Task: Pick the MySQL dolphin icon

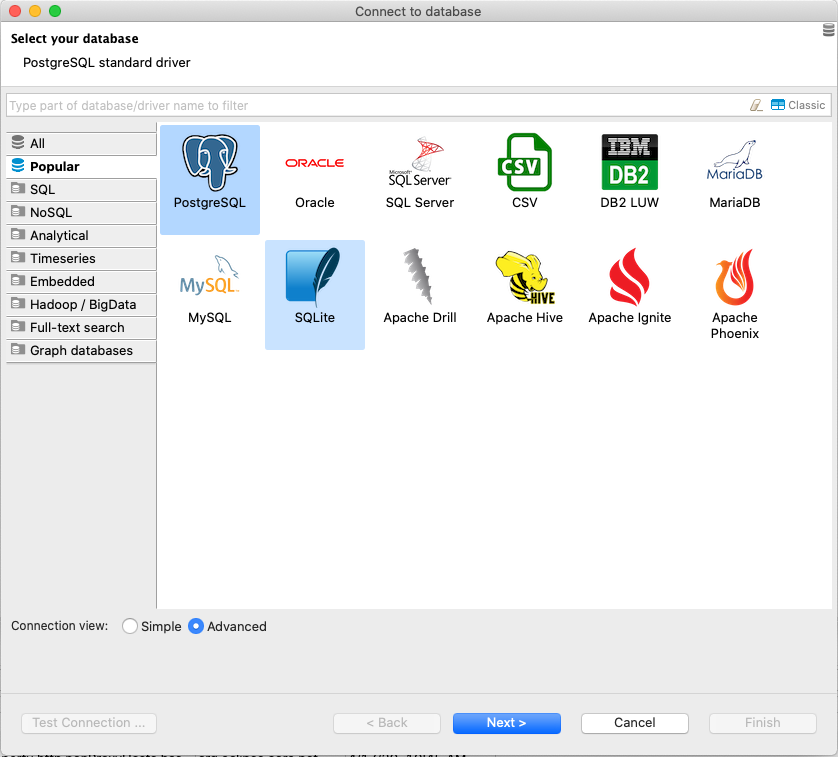Action: point(210,275)
